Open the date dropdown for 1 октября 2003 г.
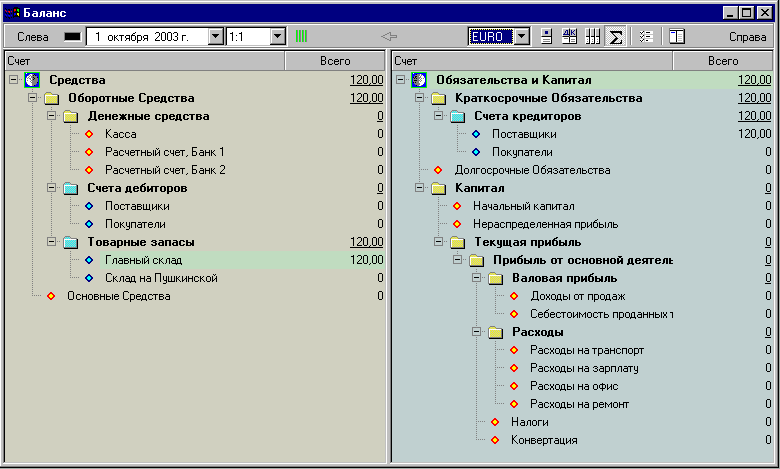780x469 pixels. click(x=216, y=36)
